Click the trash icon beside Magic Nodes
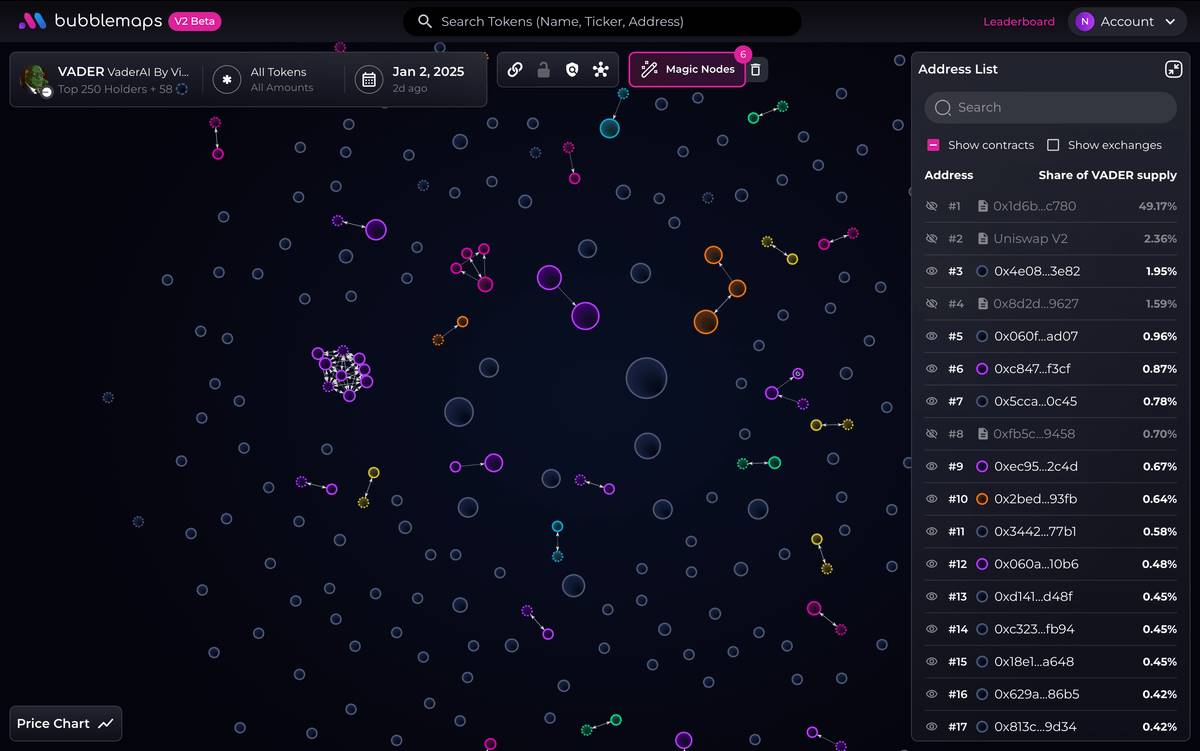Image resolution: width=1200 pixels, height=751 pixels. click(756, 69)
